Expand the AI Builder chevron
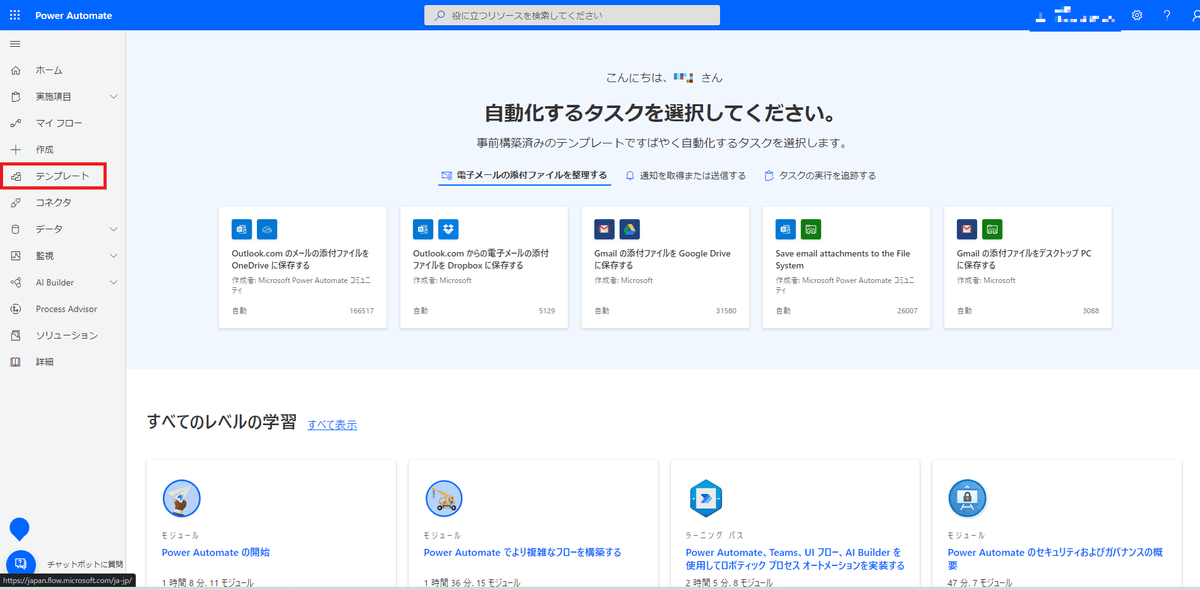Screen dimensions: 1200x590 tap(113, 282)
